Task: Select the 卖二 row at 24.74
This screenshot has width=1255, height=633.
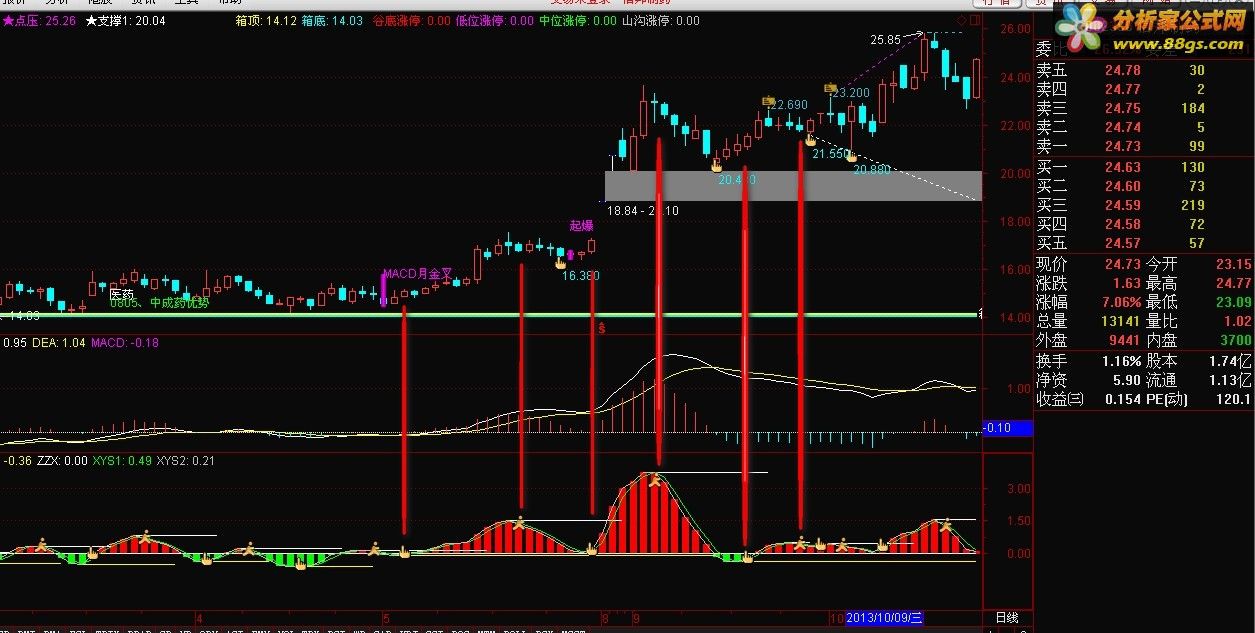Action: coord(1142,127)
